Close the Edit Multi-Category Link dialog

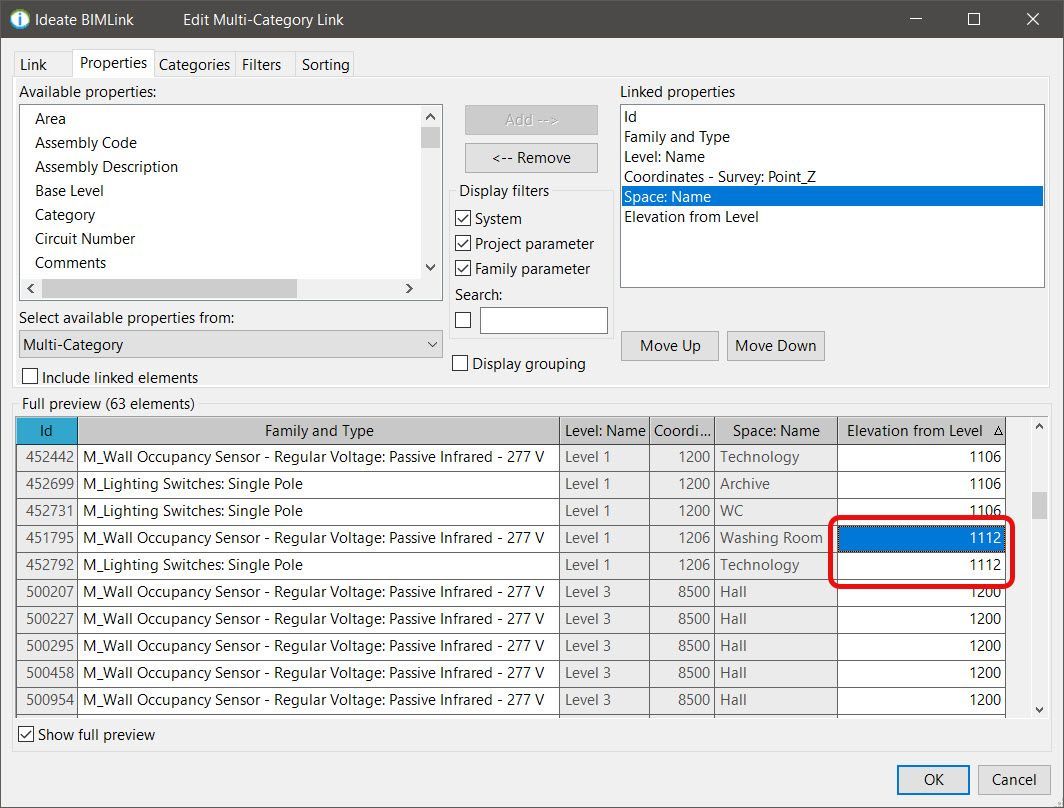1033,19
